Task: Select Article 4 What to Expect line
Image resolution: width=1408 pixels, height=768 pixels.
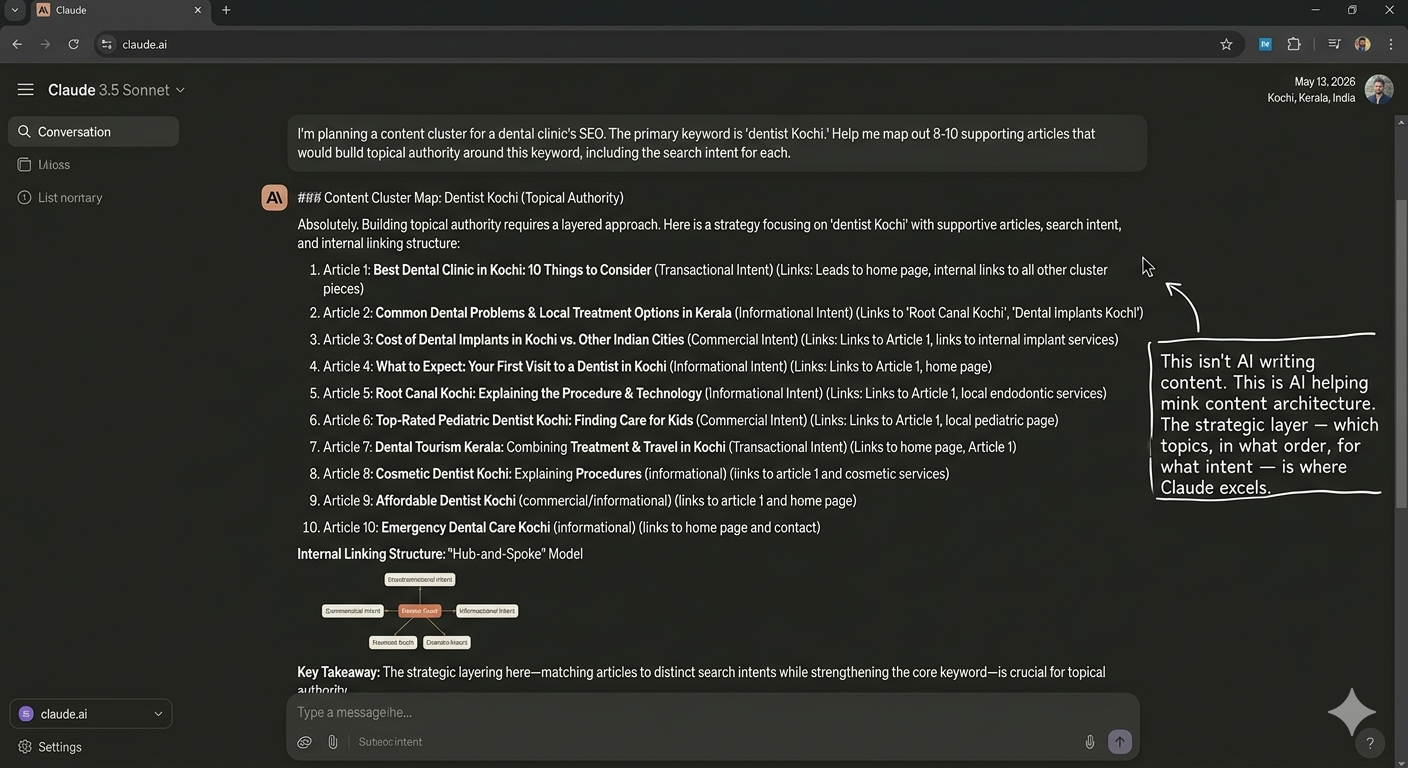Action: 657,367
